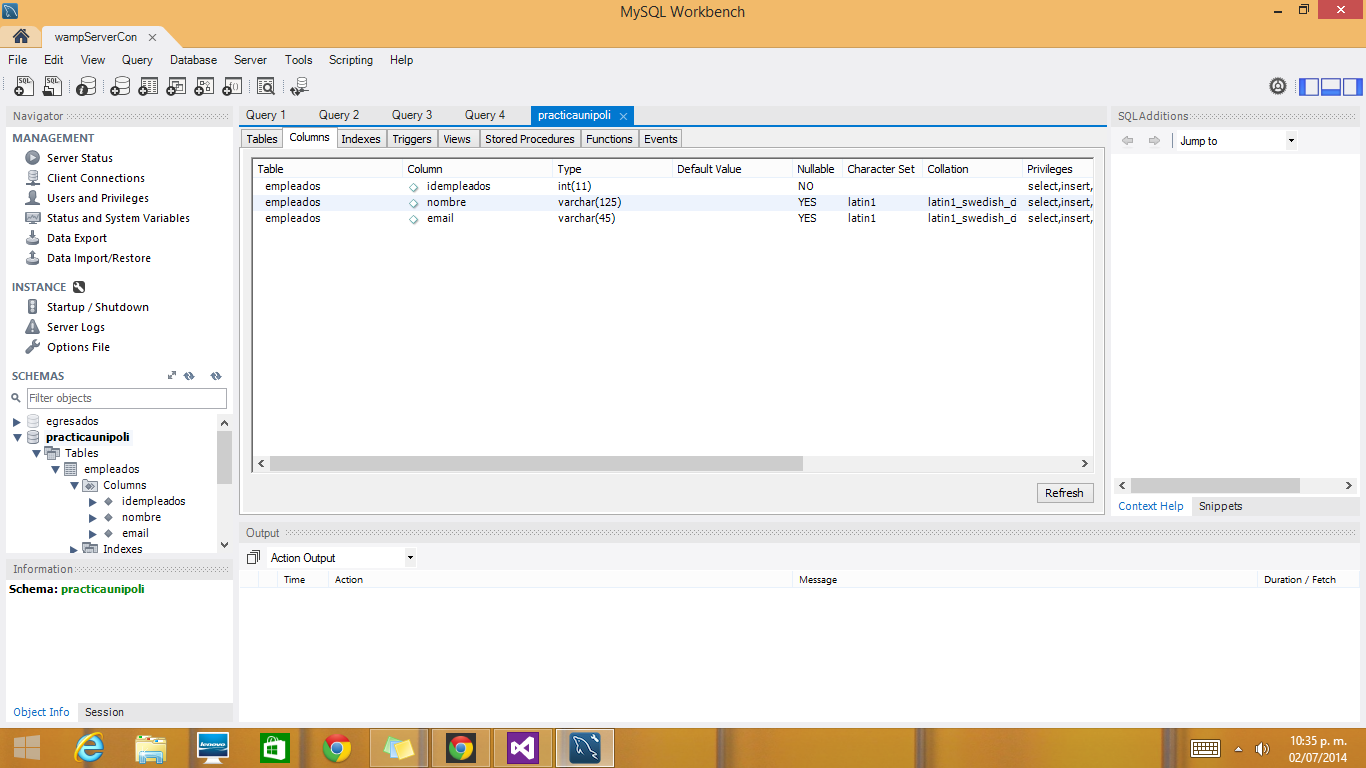This screenshot has width=1366, height=768.
Task: Refresh the schemas list
Action: [x=215, y=376]
